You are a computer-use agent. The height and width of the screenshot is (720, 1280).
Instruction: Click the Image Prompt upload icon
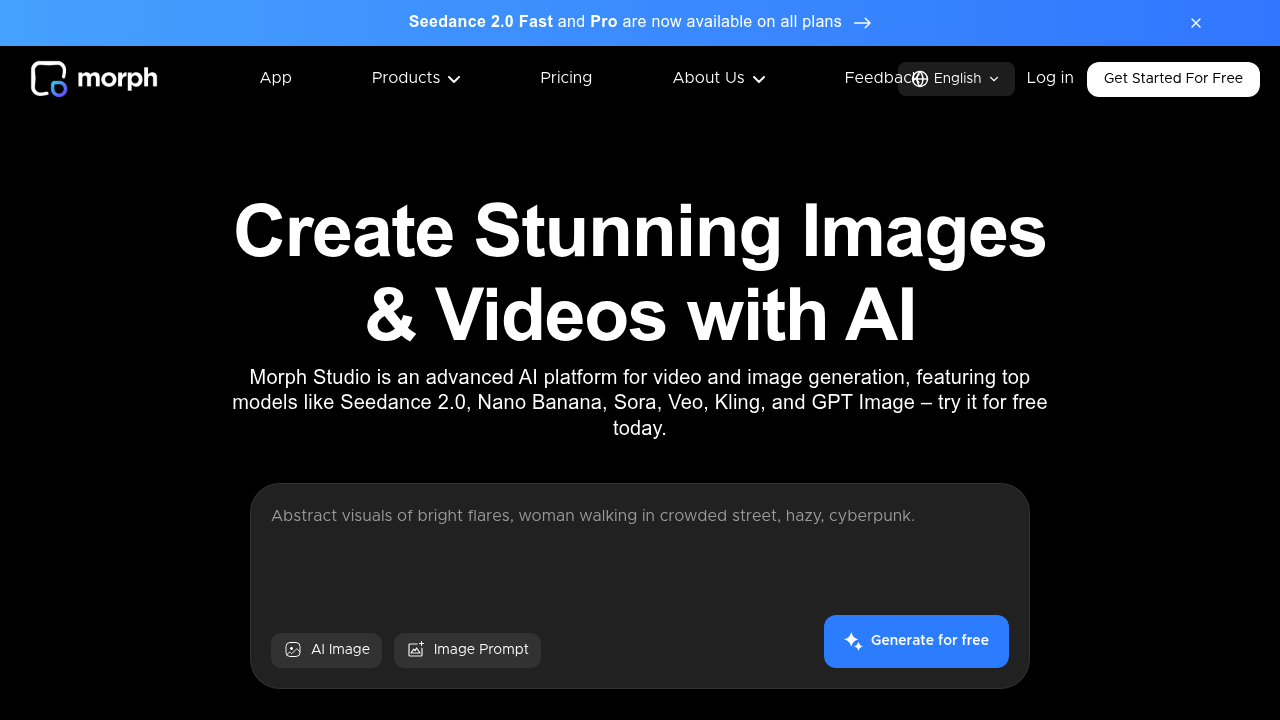pyautogui.click(x=416, y=650)
